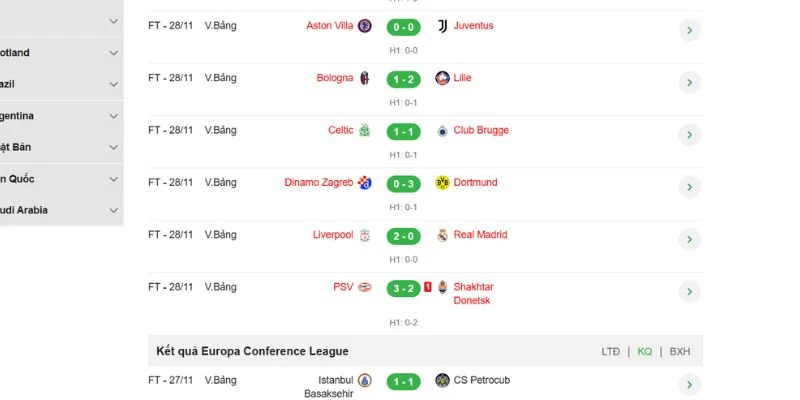The image size is (800, 400).
Task: Expand the Scotland league list
Action: 114,52
